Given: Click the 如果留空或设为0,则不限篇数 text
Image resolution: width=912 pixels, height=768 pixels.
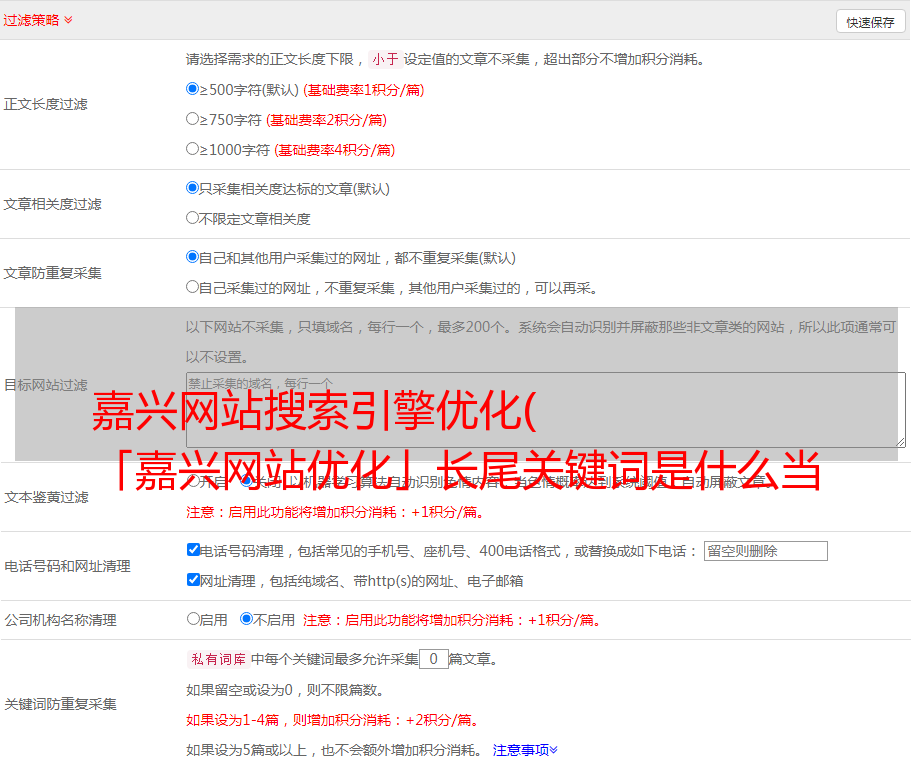Looking at the screenshot, I should pyautogui.click(x=286, y=690).
